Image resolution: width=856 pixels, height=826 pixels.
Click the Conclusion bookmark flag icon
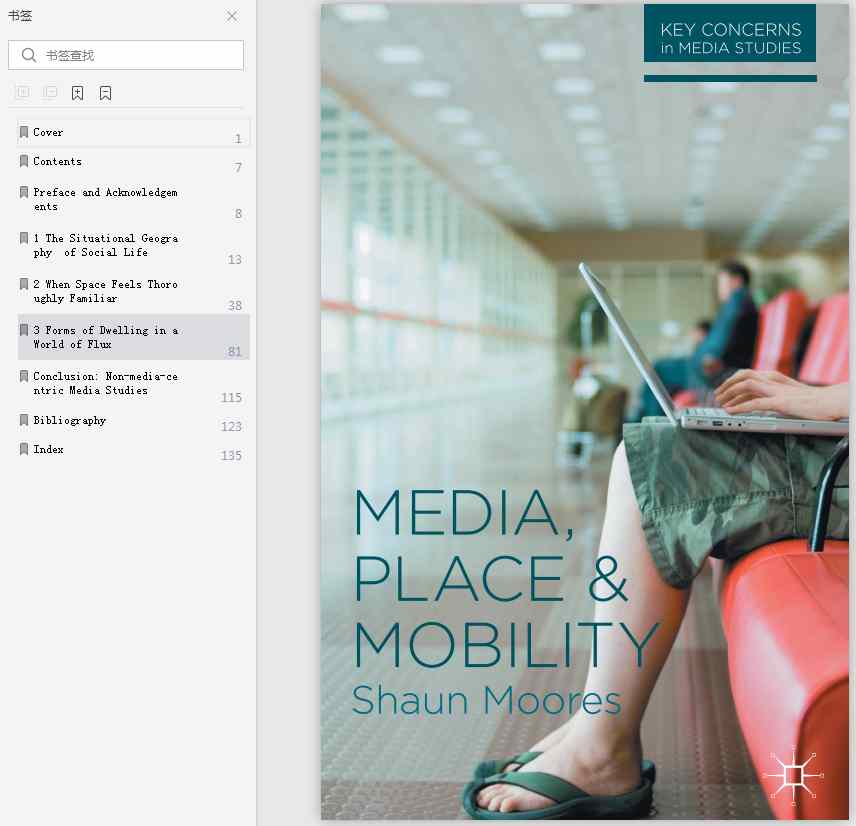pos(24,376)
